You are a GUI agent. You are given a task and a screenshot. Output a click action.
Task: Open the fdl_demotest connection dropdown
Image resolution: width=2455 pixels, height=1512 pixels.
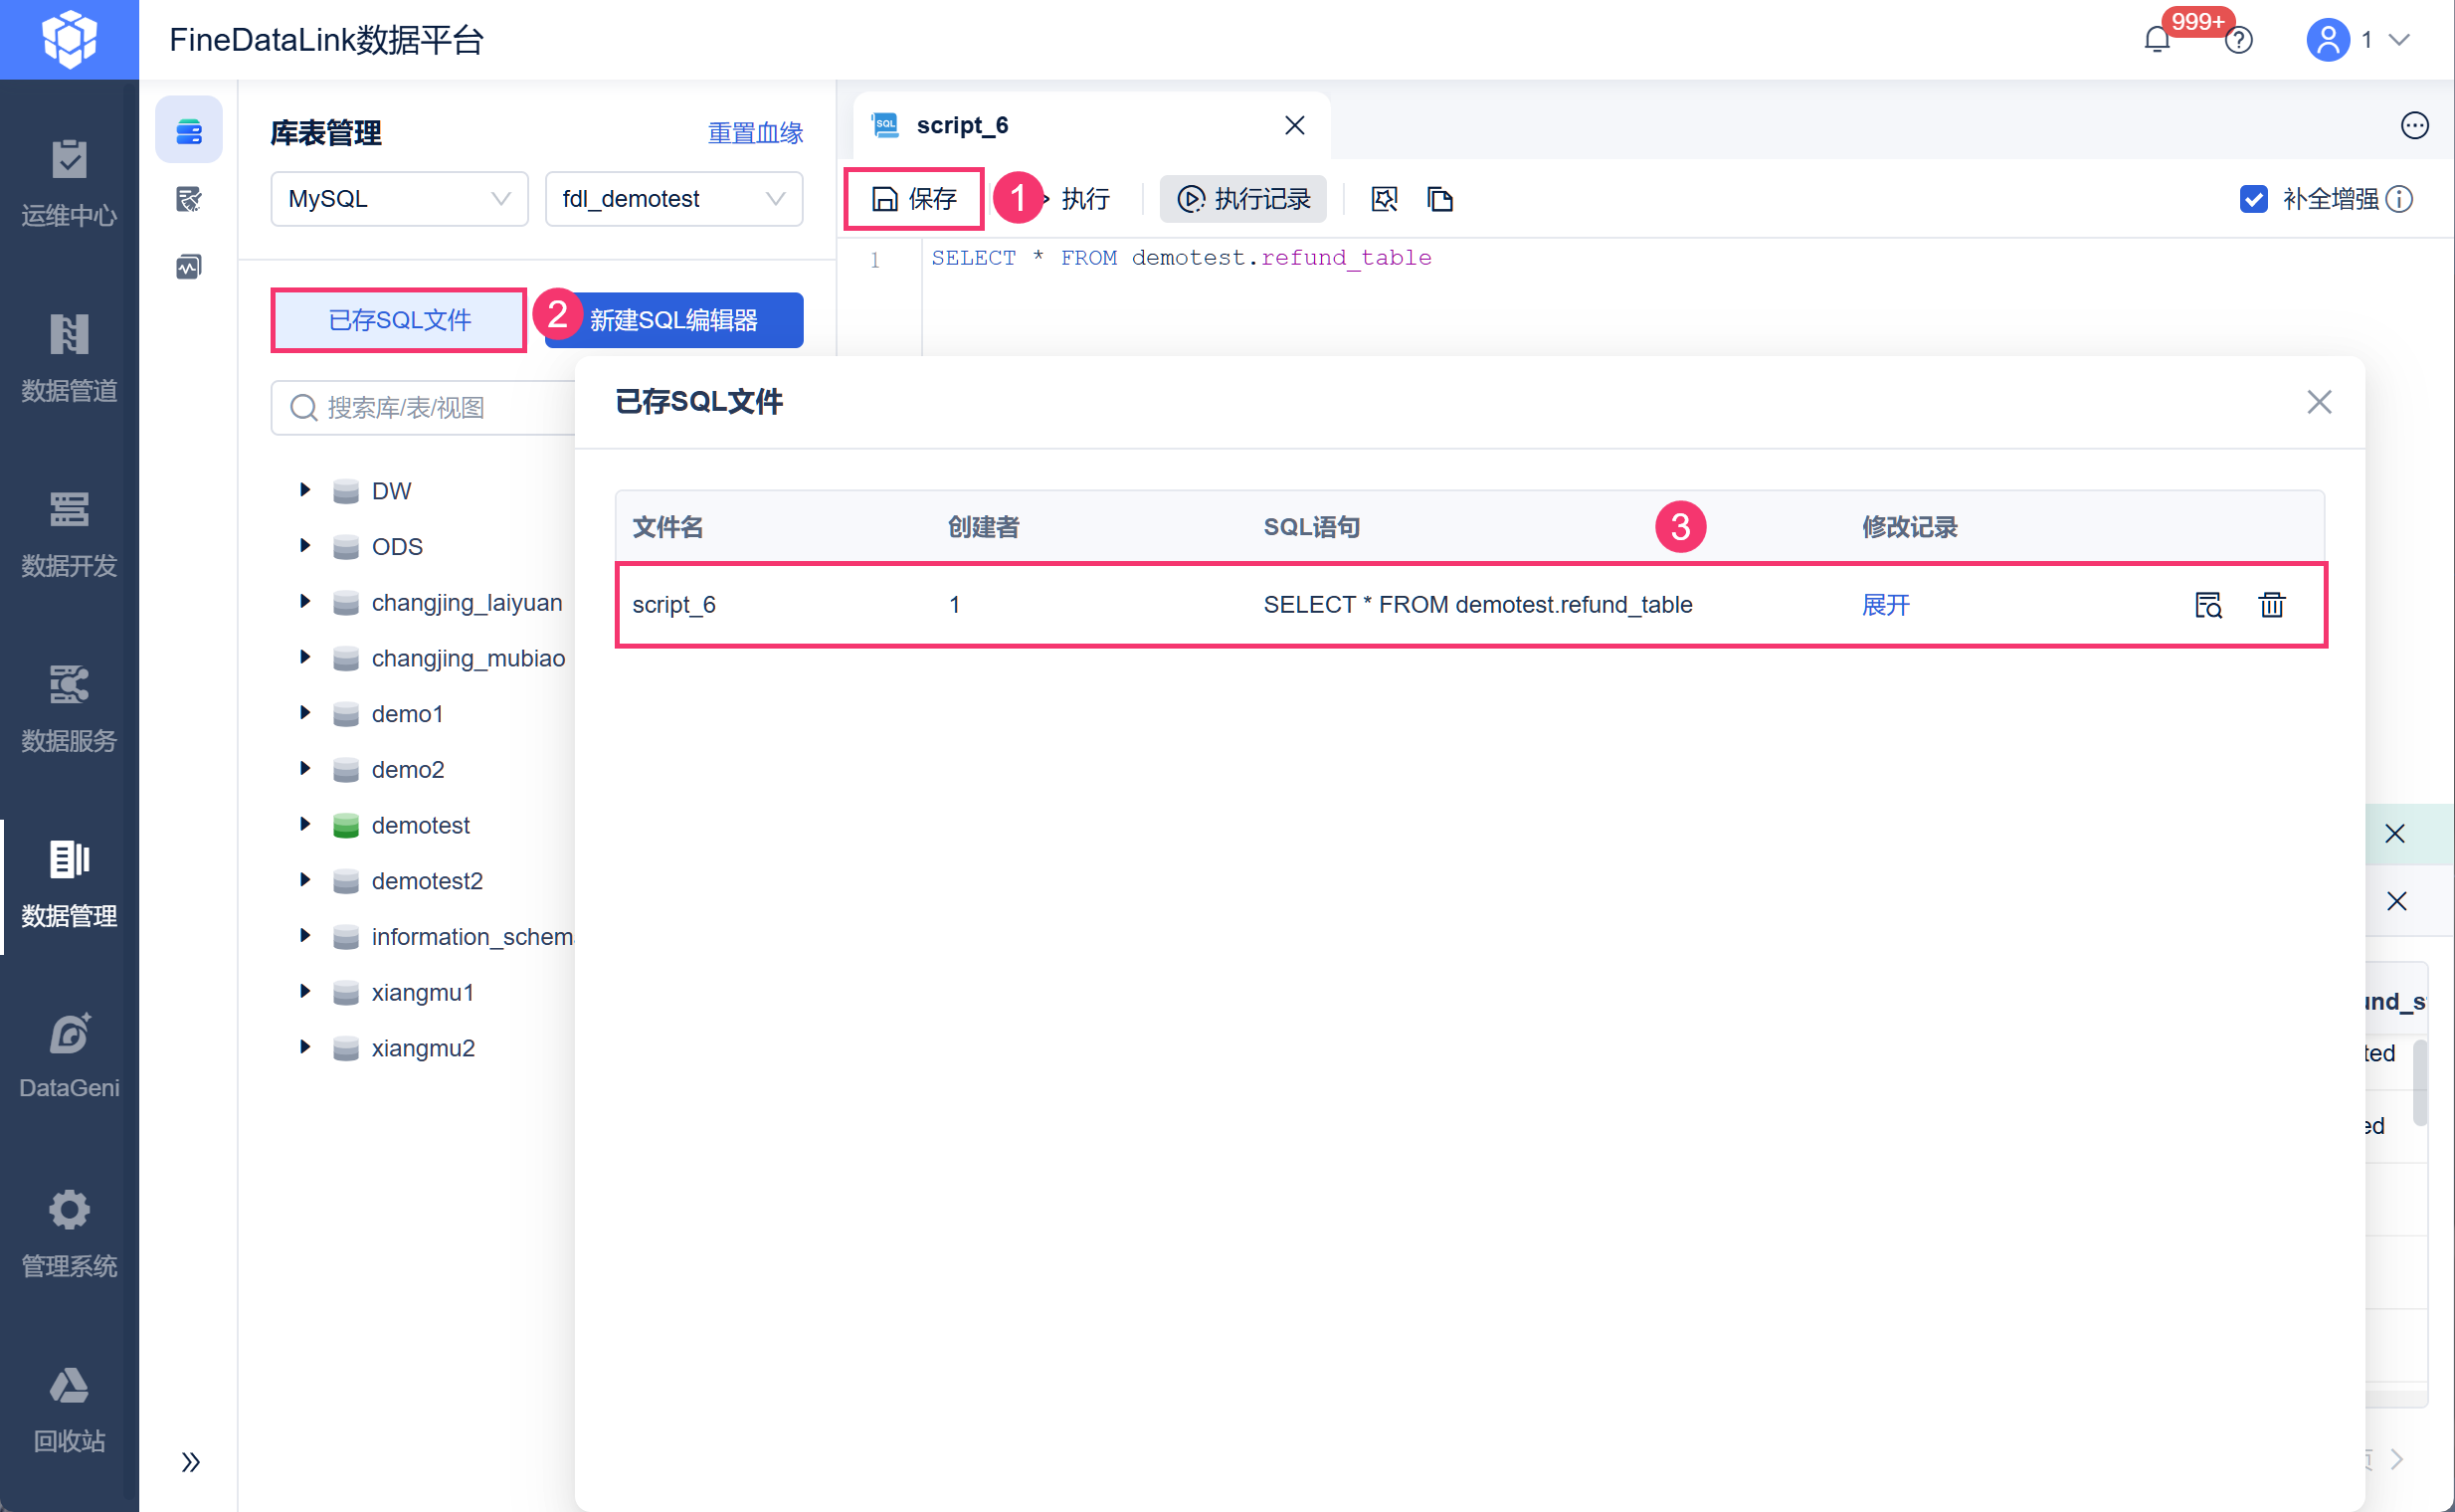point(673,199)
